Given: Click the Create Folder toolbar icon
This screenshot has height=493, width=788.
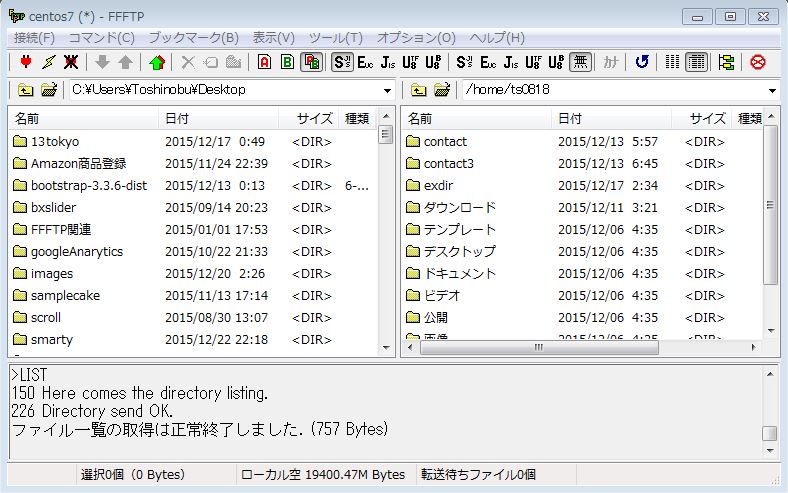Looking at the screenshot, I should (x=233, y=62).
